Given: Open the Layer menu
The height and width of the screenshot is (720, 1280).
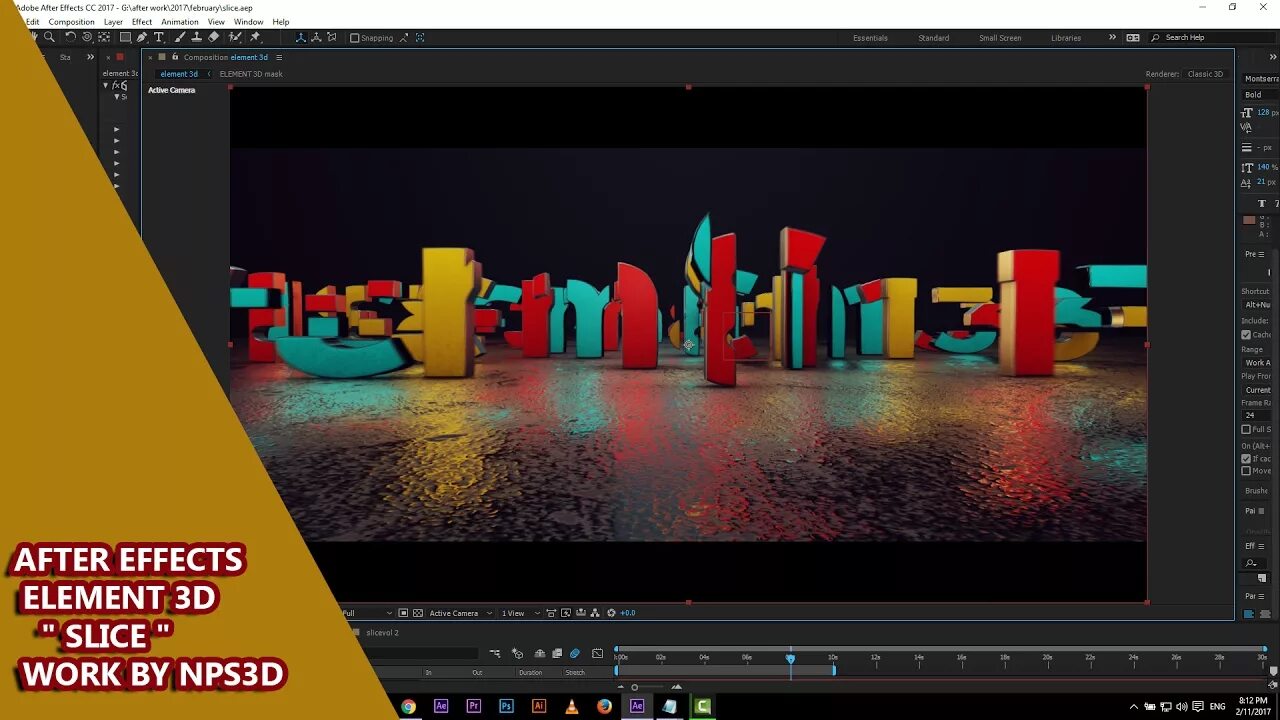Looking at the screenshot, I should click(113, 22).
